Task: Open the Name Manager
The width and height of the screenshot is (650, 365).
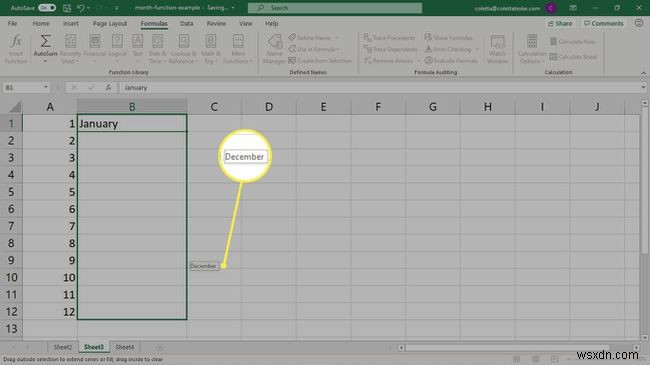Action: click(274, 49)
